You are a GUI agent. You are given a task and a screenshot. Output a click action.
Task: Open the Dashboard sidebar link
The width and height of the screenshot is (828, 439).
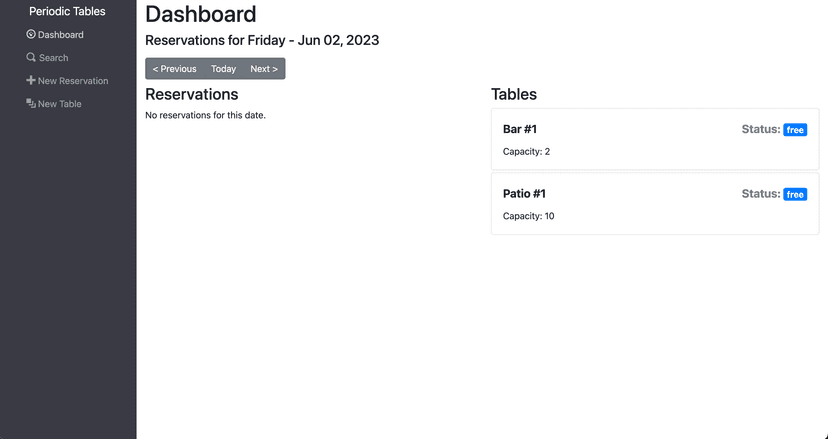(x=60, y=35)
